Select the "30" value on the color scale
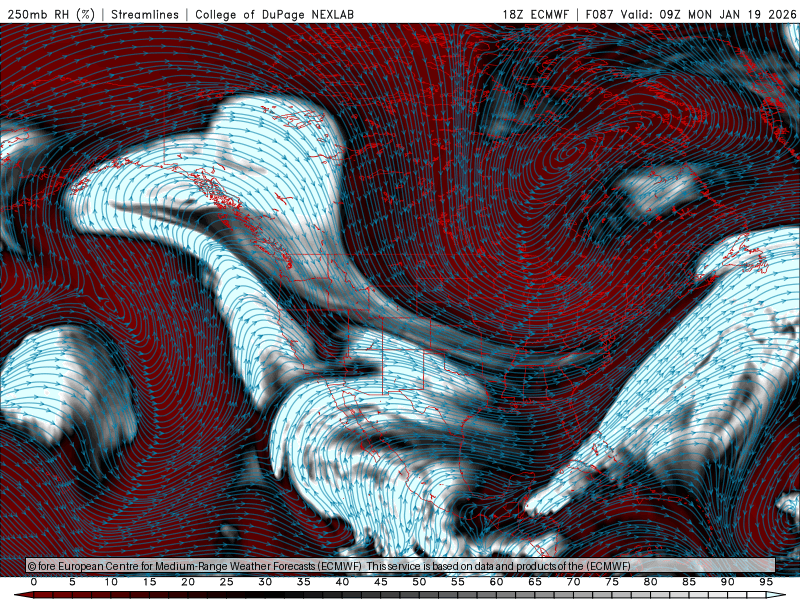Screen dimensions: 800x600 click(265, 582)
